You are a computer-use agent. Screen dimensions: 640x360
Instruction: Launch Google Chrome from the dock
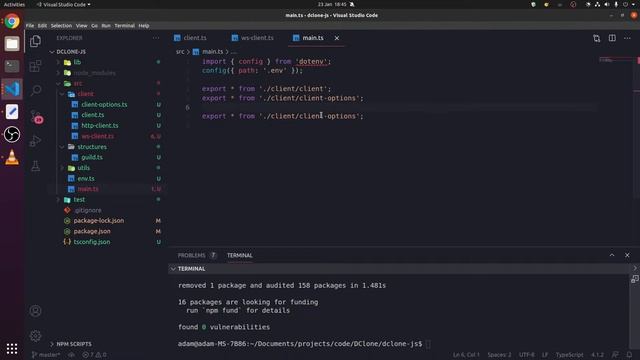pos(12,21)
